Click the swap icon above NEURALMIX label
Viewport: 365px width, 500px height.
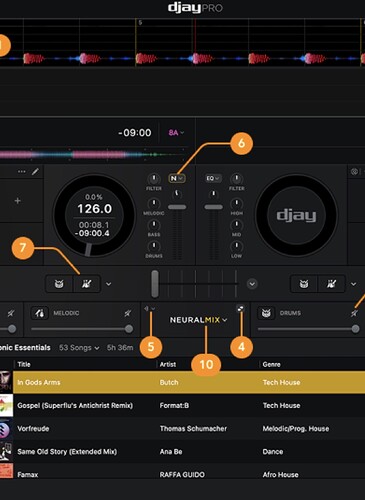point(240,308)
